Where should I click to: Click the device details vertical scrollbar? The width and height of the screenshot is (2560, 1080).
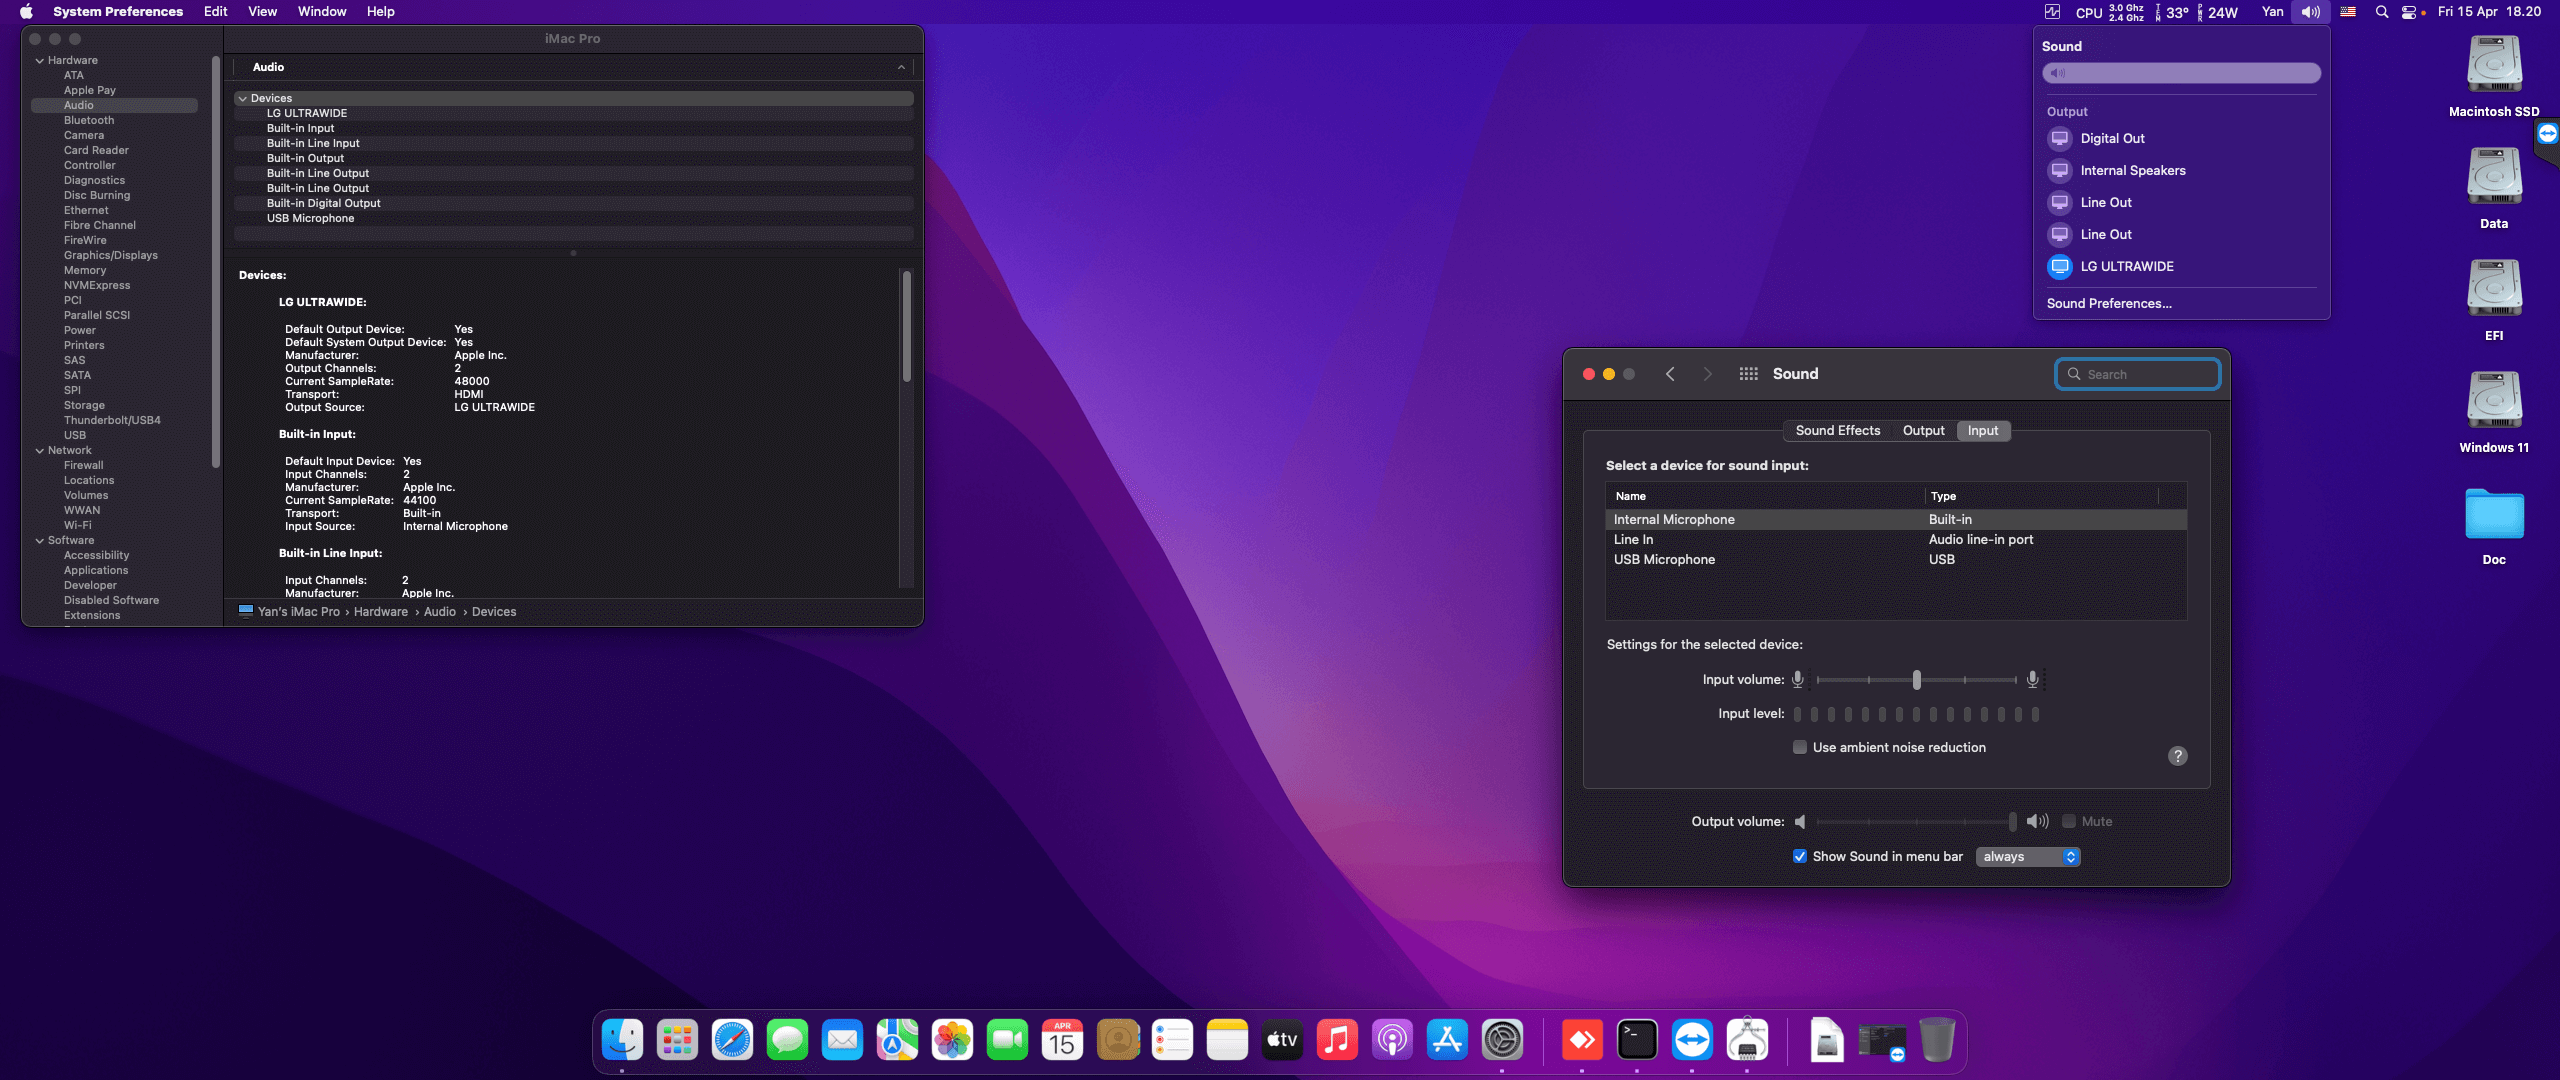(906, 327)
